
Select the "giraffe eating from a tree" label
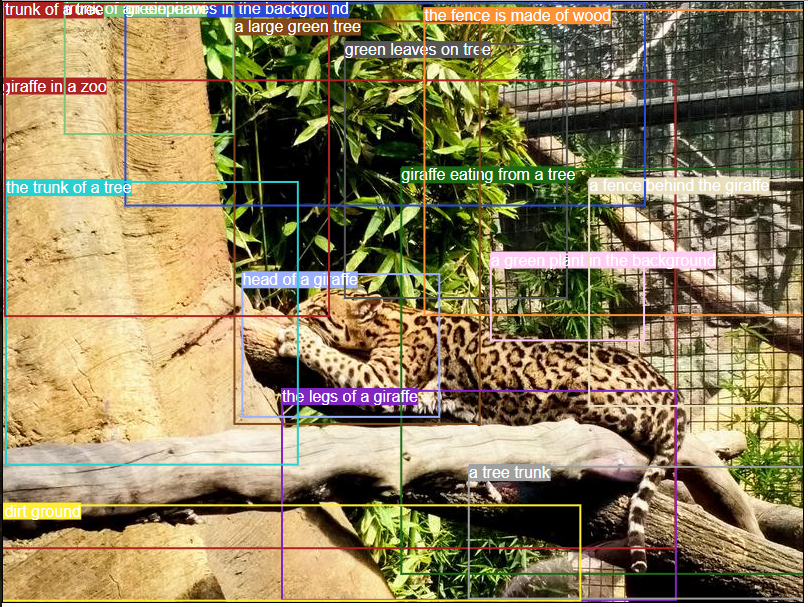pyautogui.click(x=487, y=173)
